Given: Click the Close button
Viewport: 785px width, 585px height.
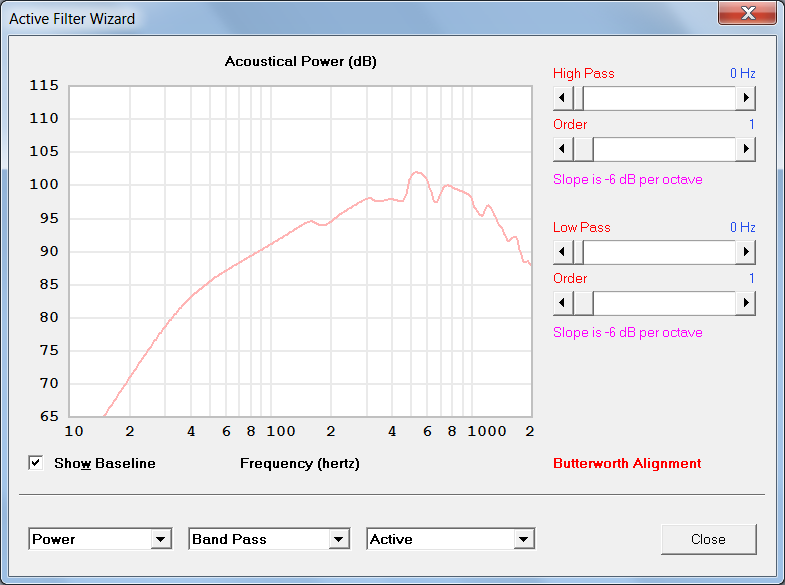Looking at the screenshot, I should (x=708, y=539).
